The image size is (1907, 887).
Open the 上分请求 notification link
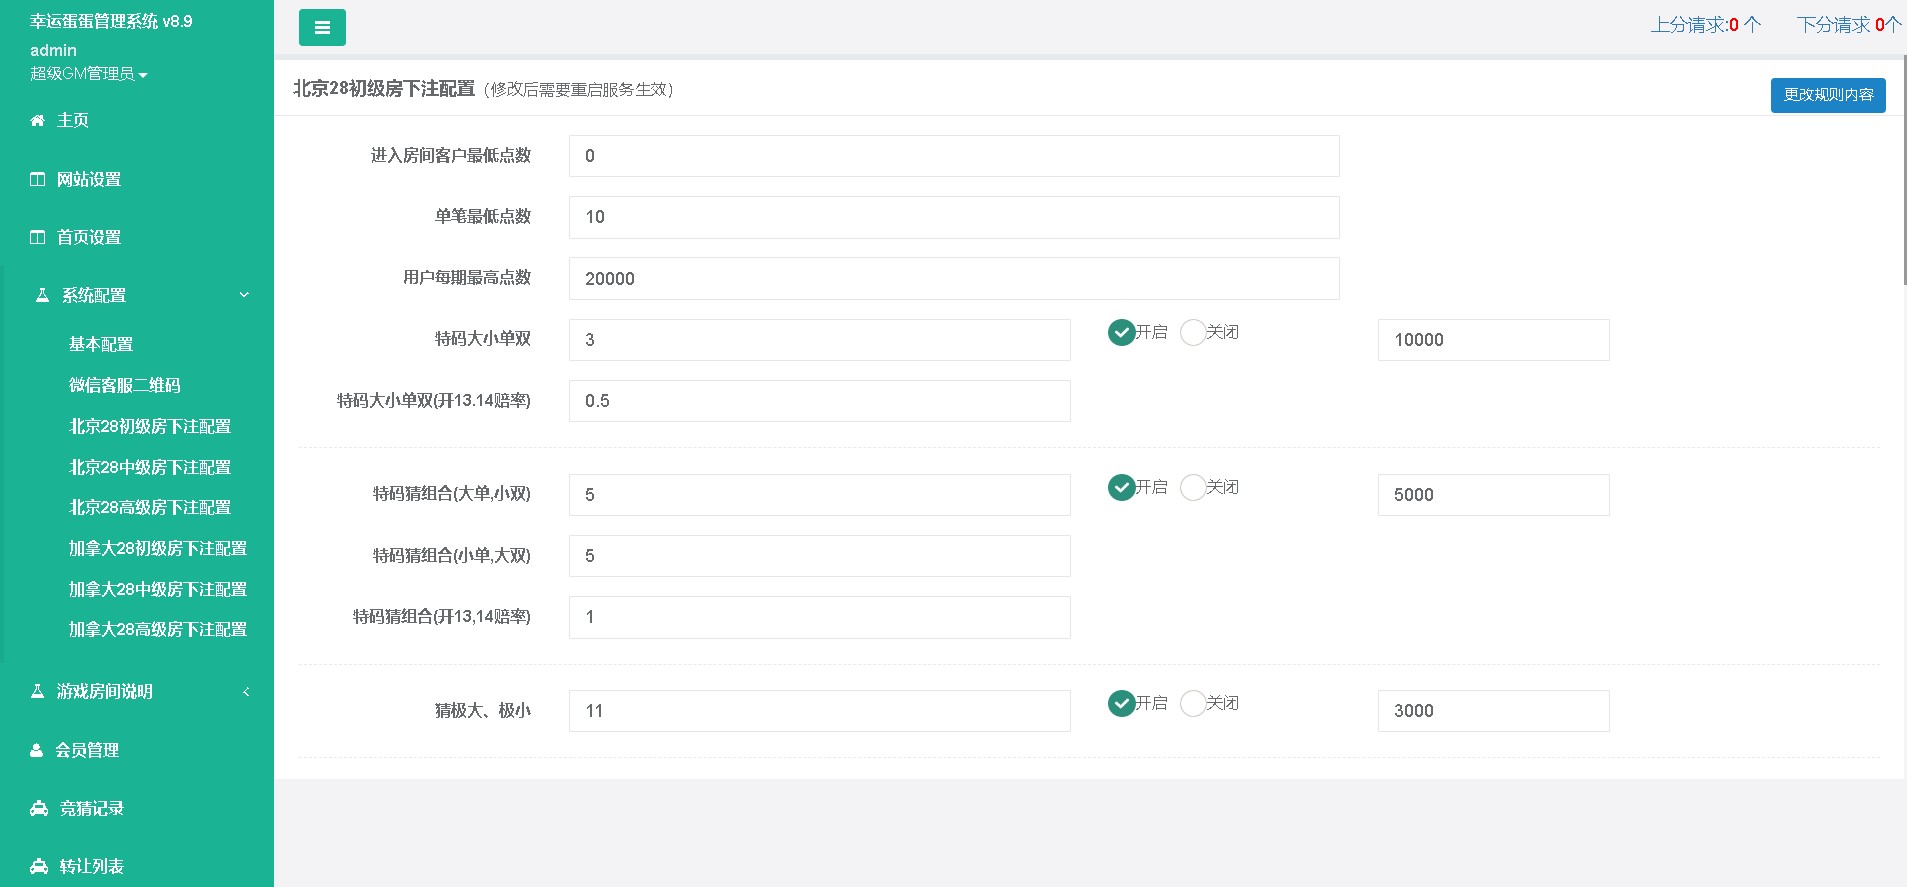1705,25
